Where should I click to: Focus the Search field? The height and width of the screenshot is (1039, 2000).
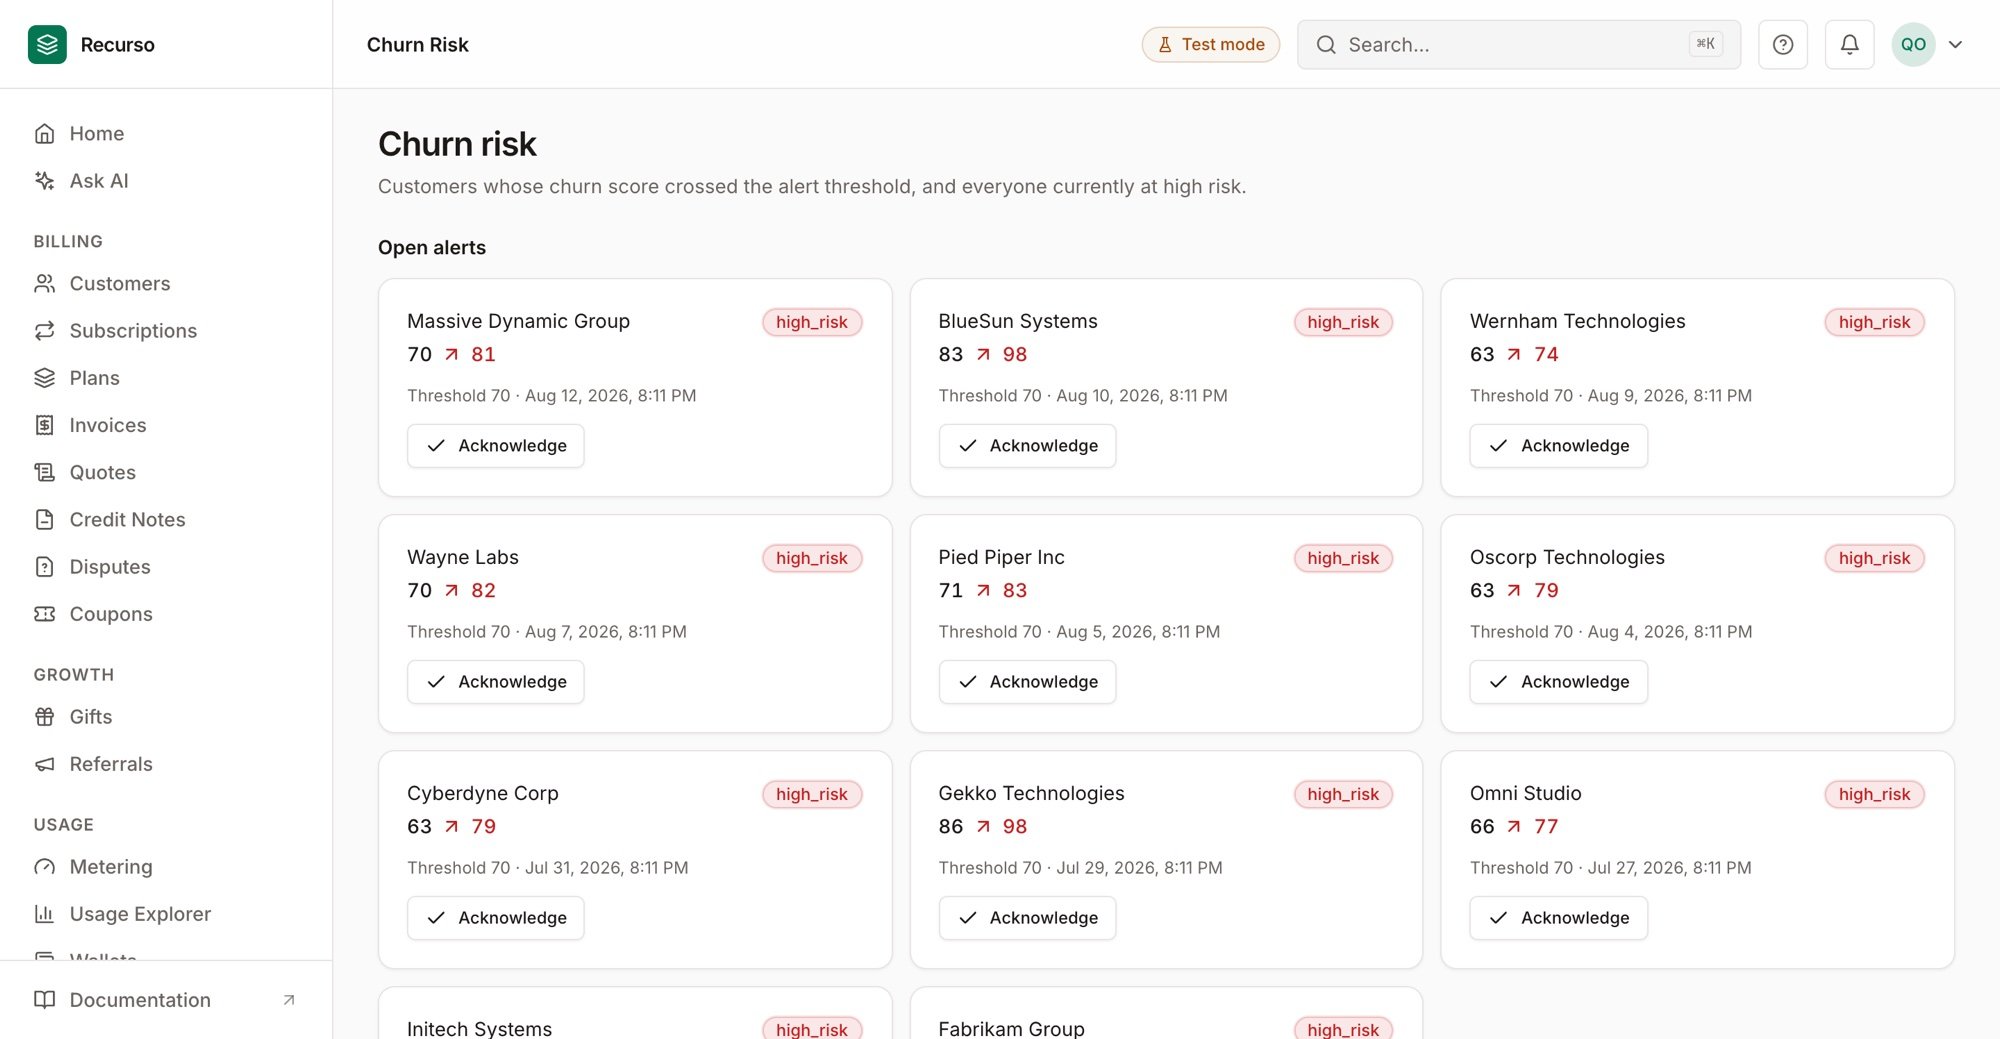(1518, 44)
